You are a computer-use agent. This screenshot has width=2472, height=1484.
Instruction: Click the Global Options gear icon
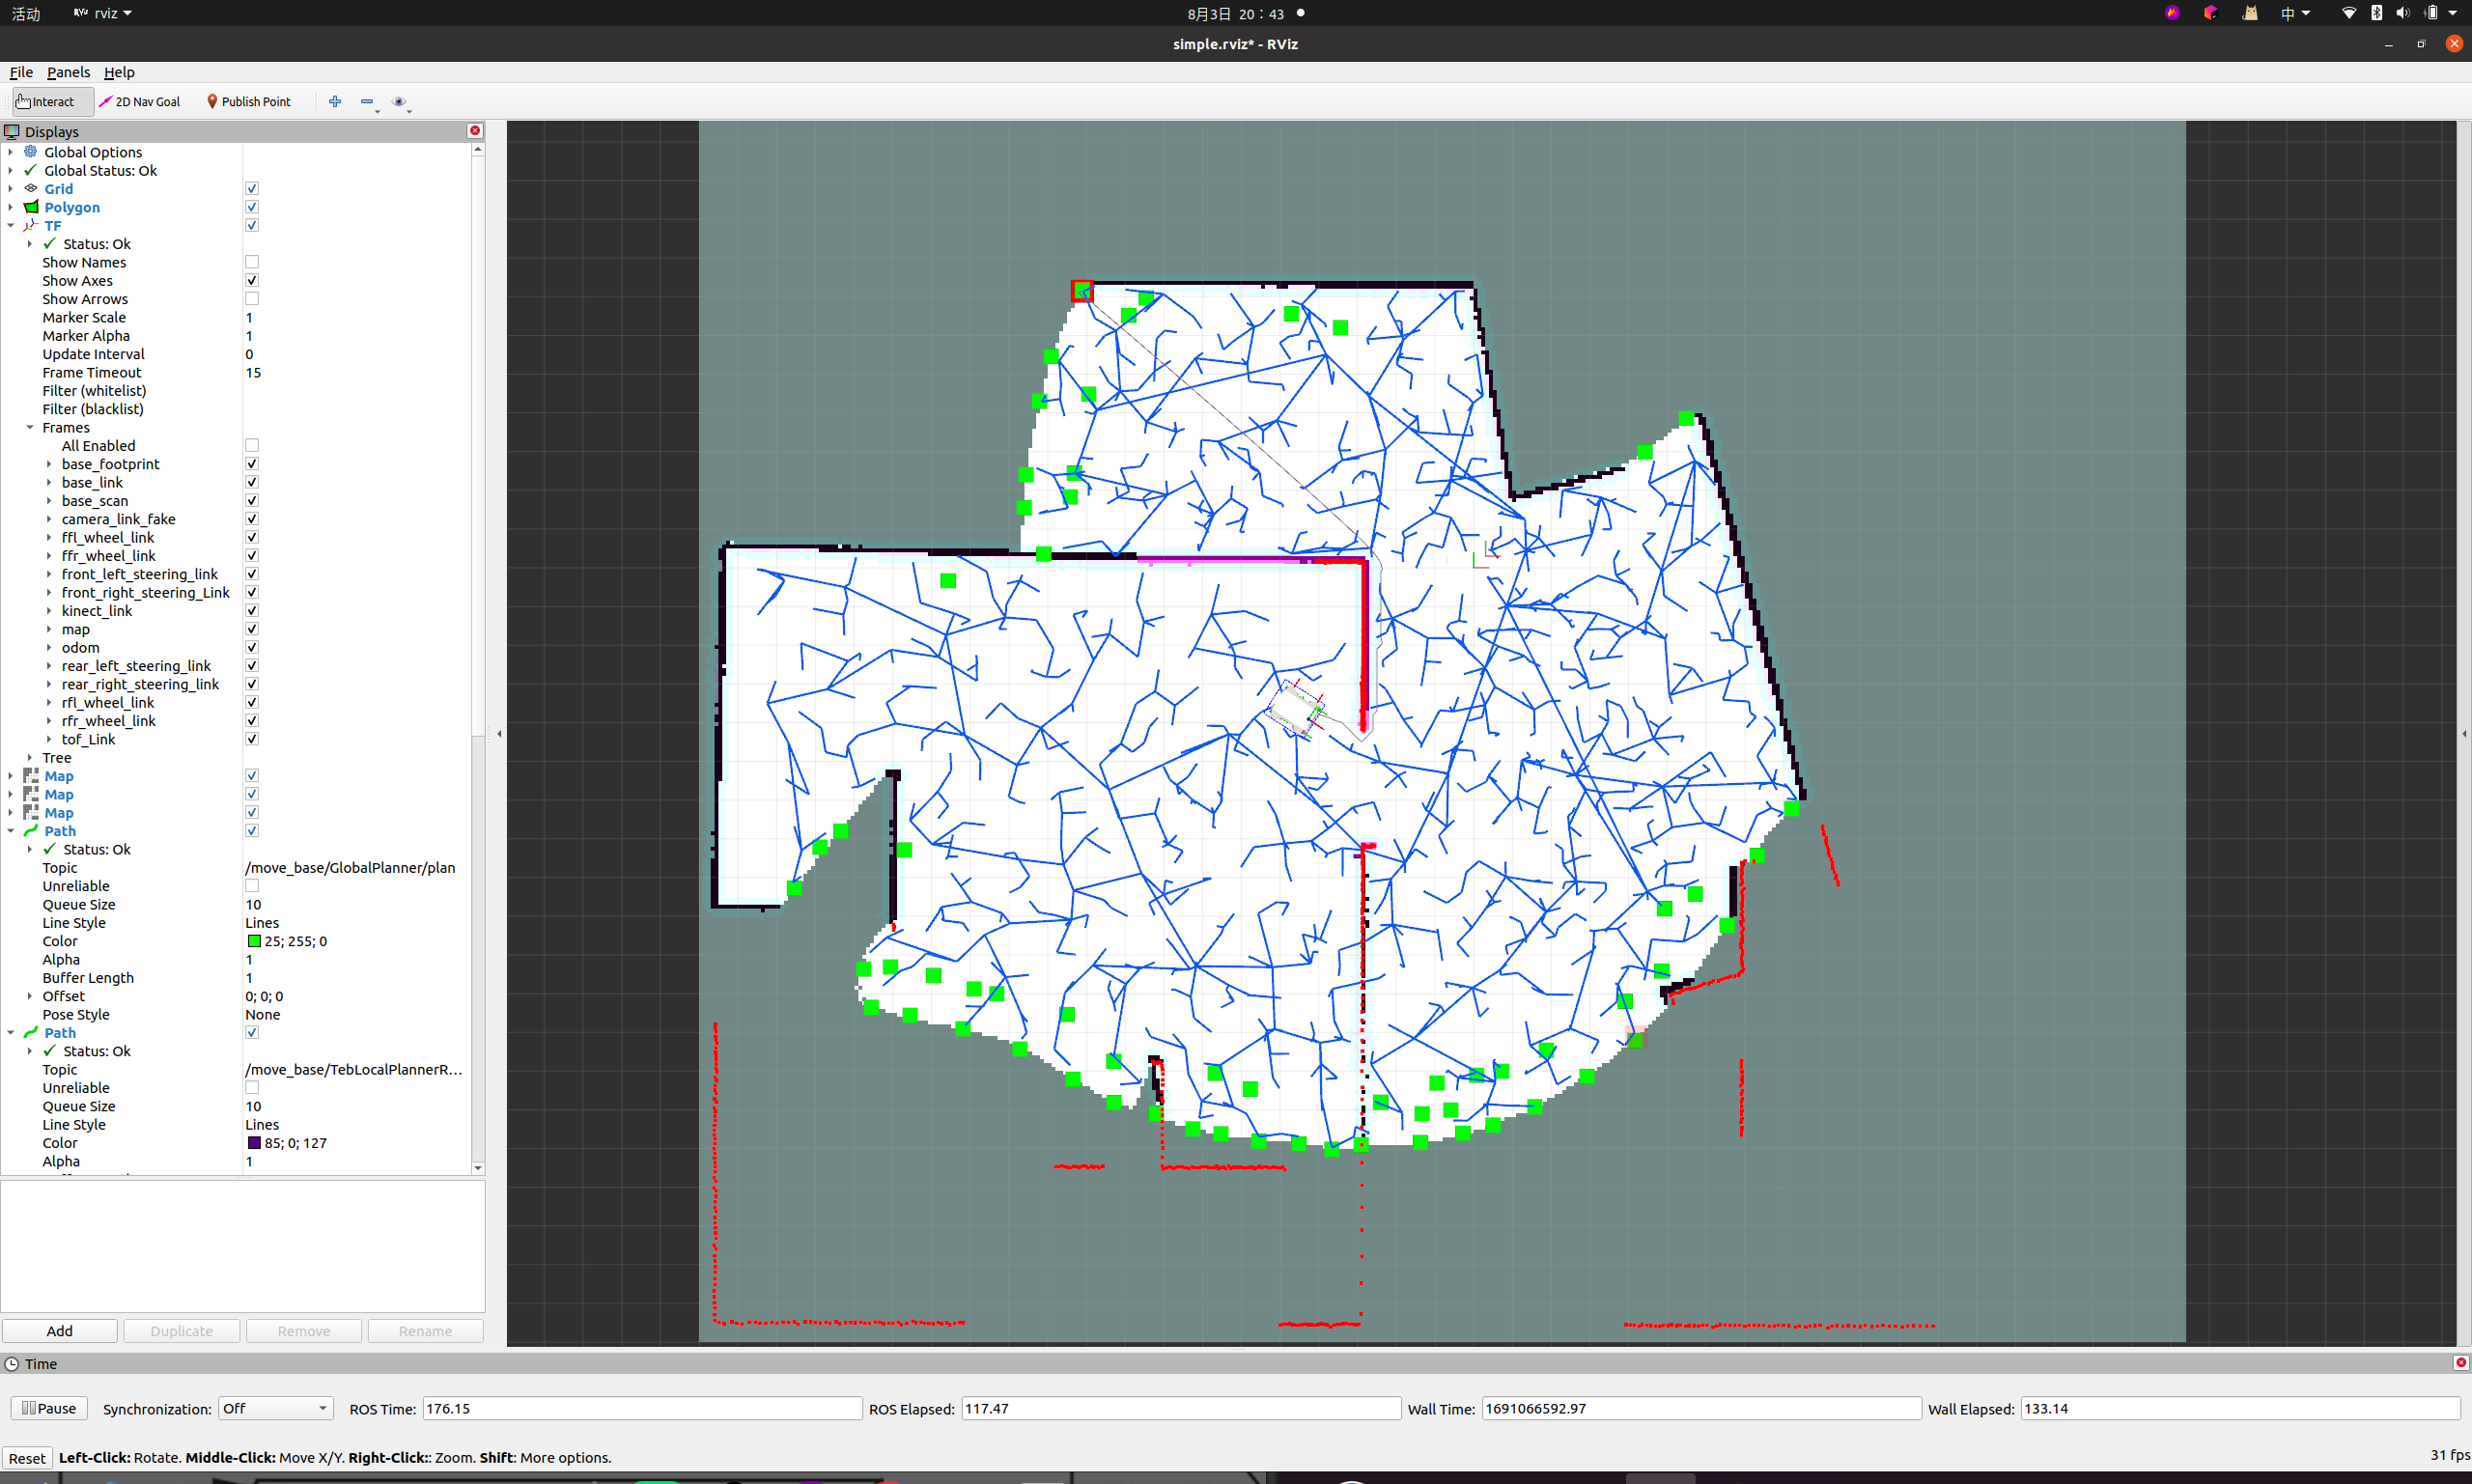pos(30,151)
